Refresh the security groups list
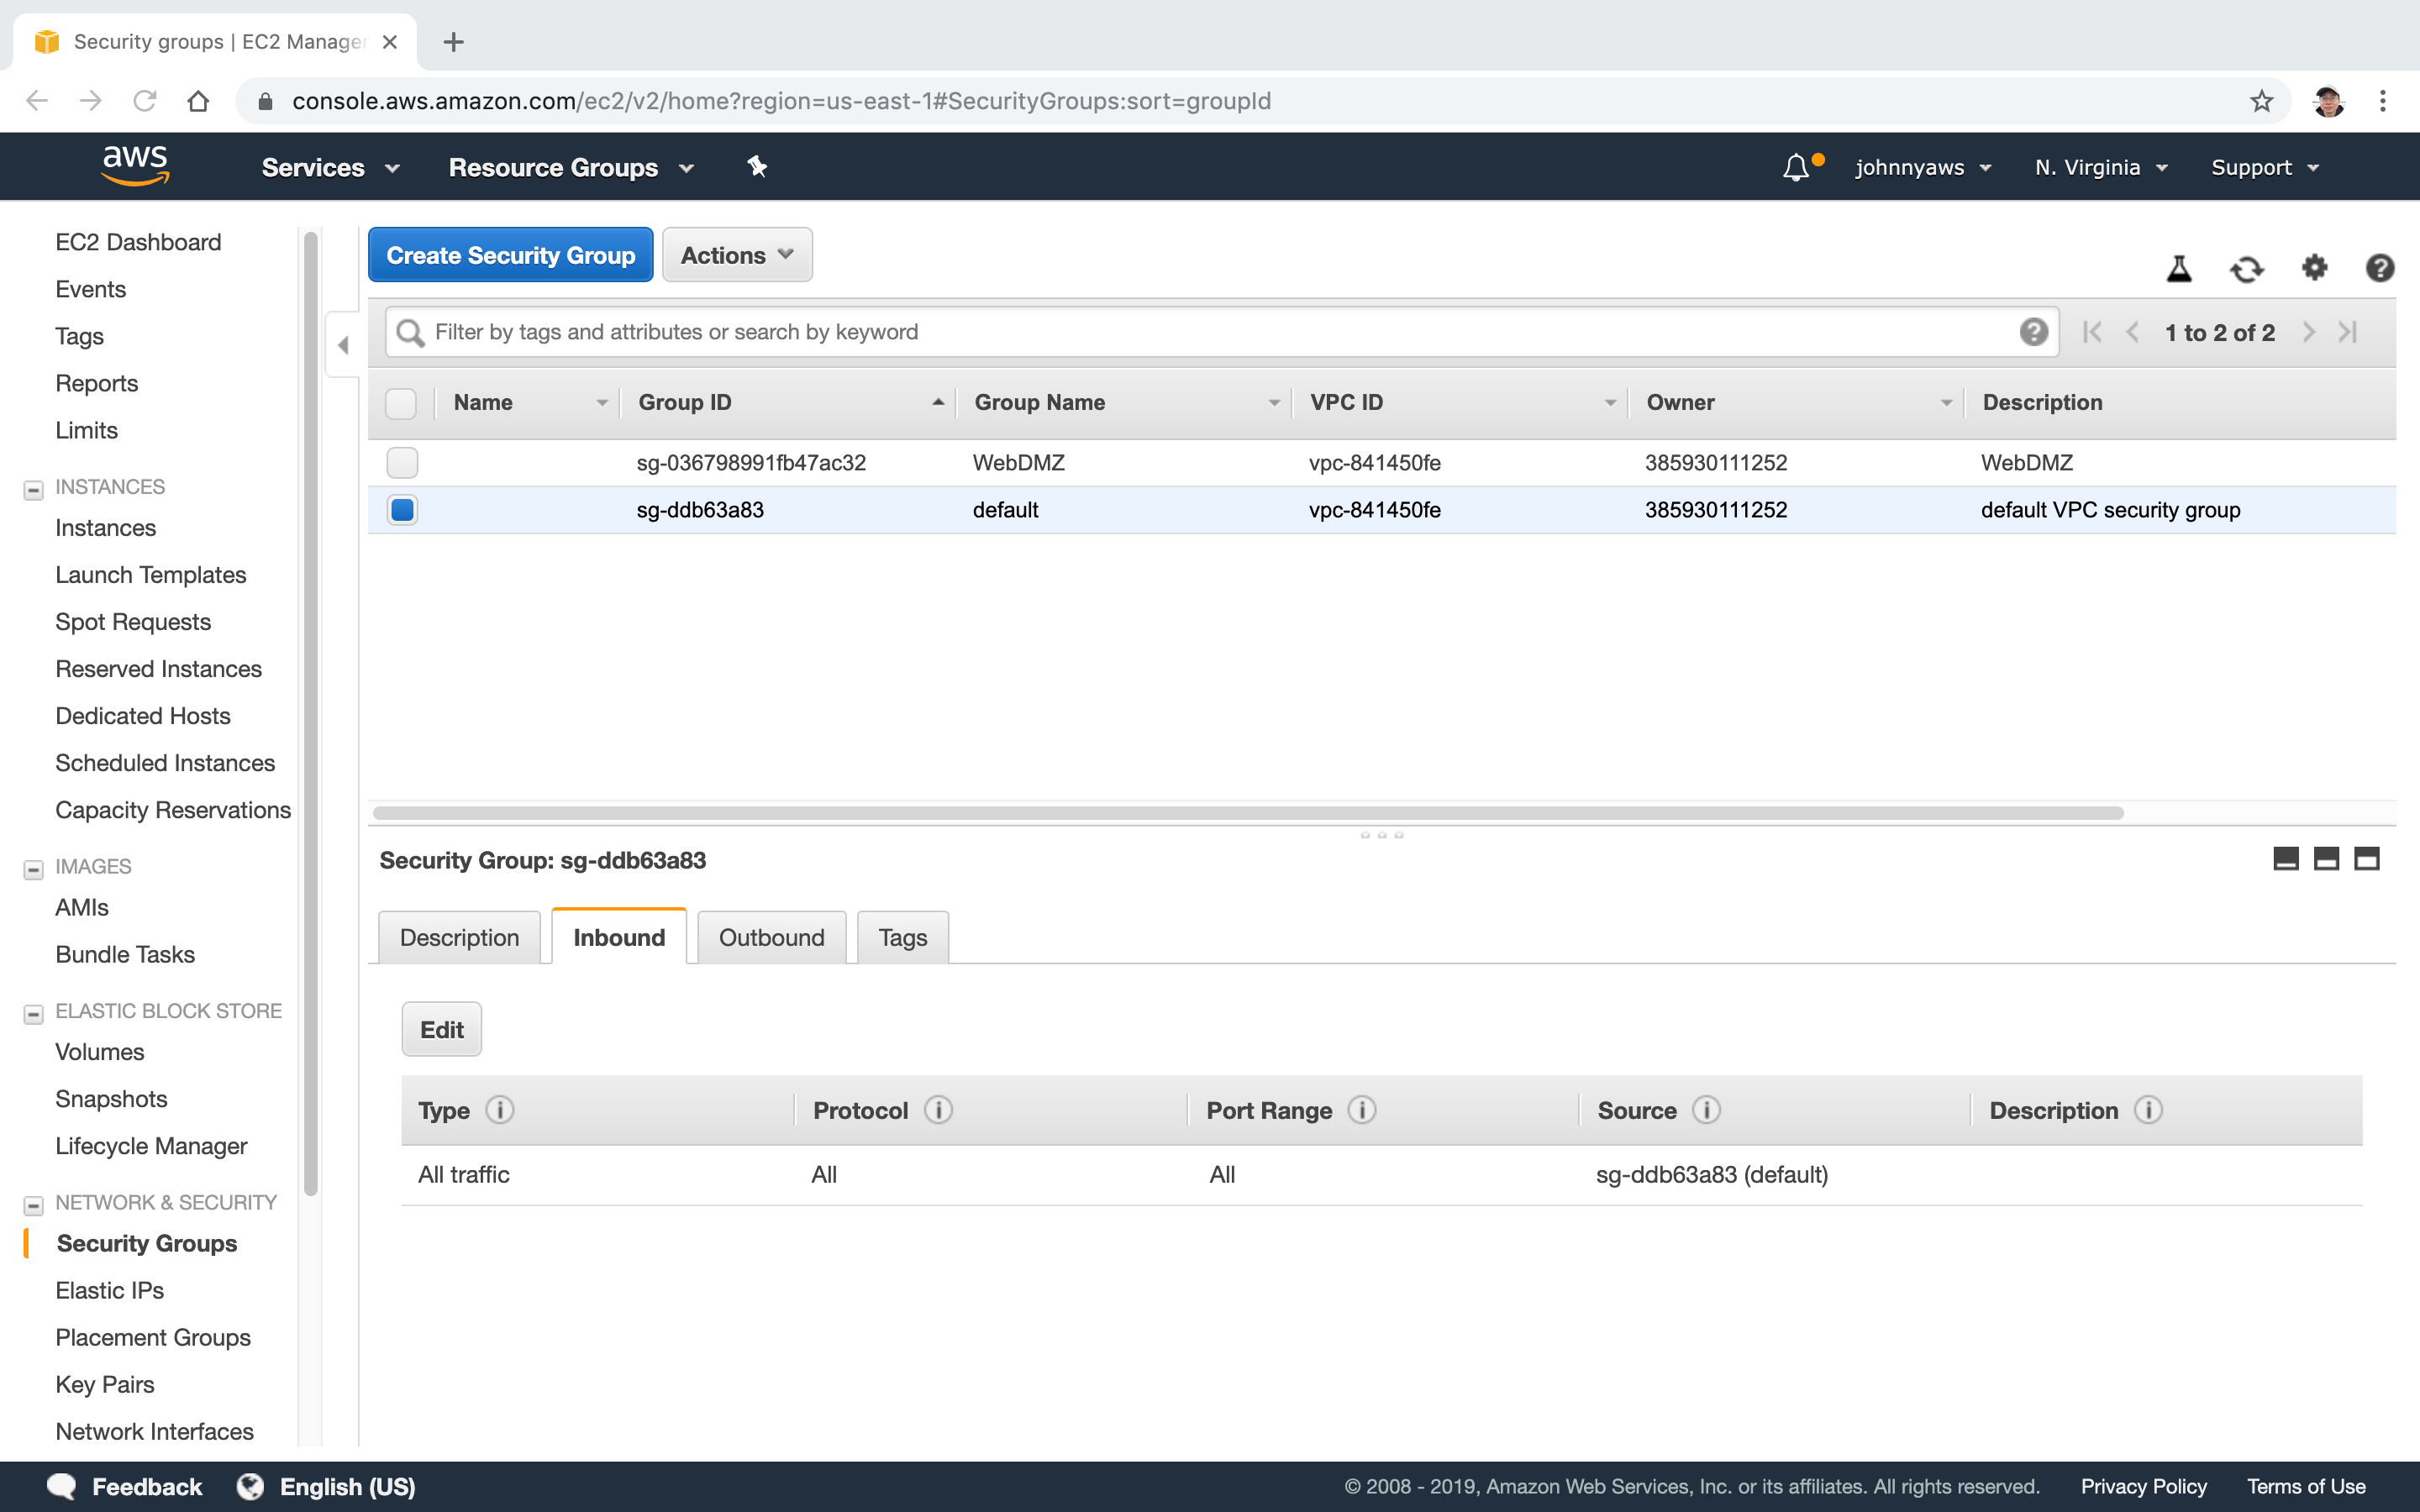The width and height of the screenshot is (2420, 1512). pos(2246,268)
